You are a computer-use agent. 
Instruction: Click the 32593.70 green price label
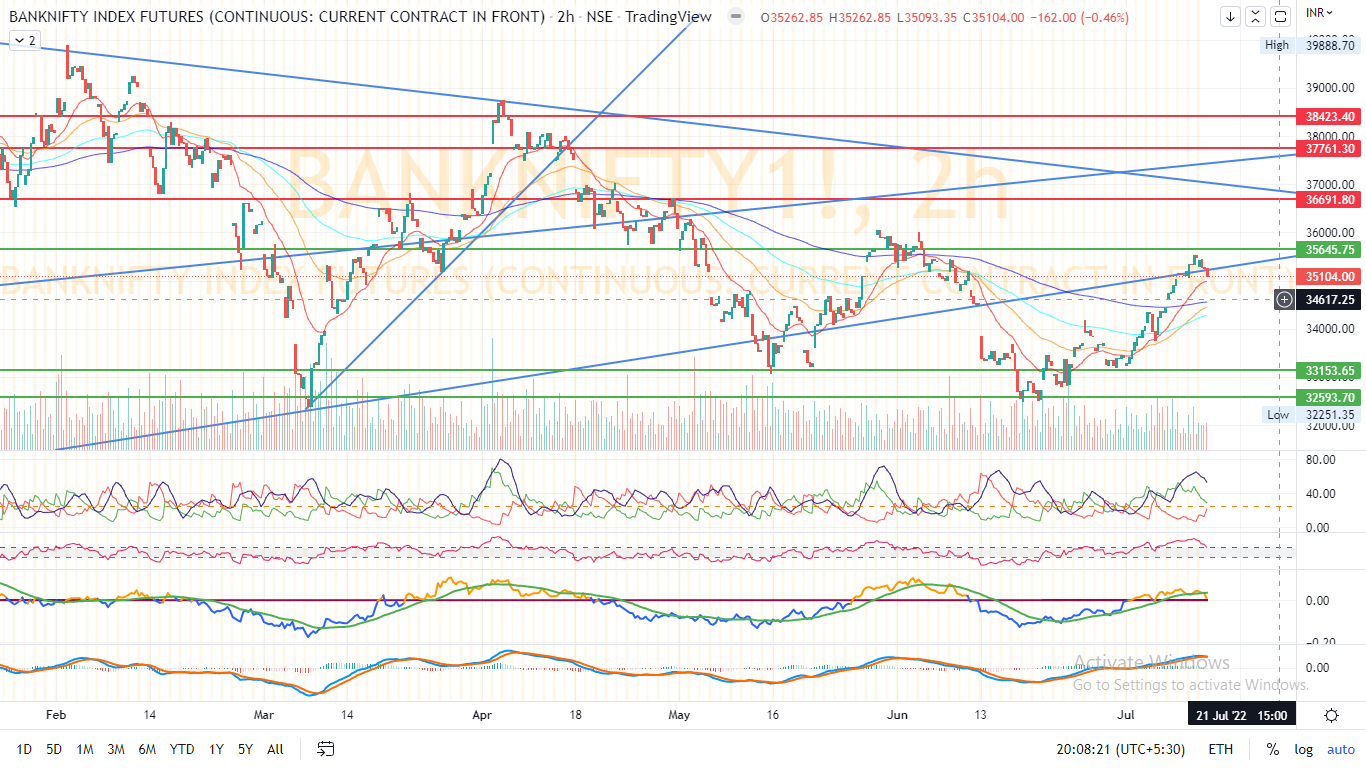tap(1330, 397)
